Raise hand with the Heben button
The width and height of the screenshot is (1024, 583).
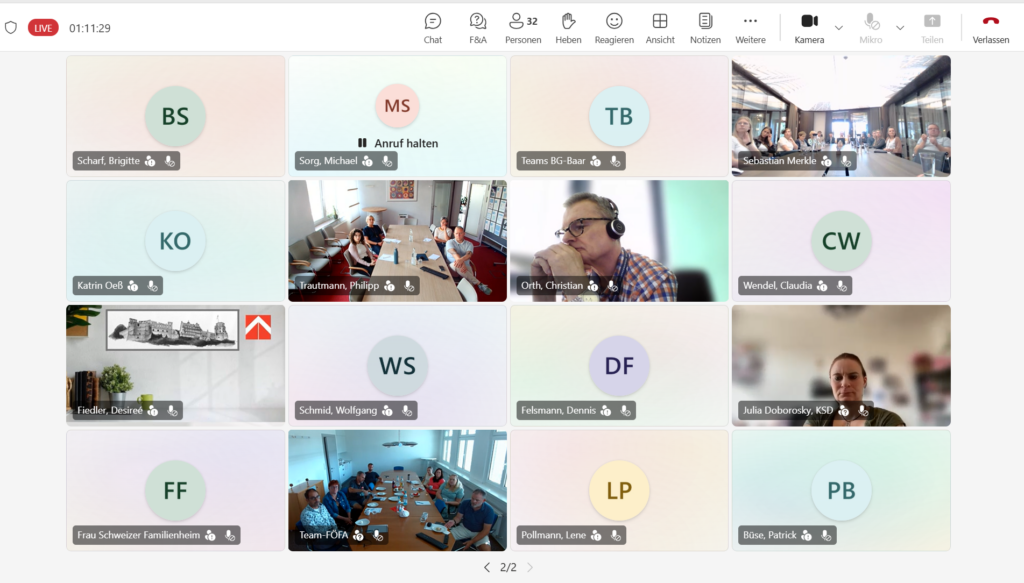point(568,28)
